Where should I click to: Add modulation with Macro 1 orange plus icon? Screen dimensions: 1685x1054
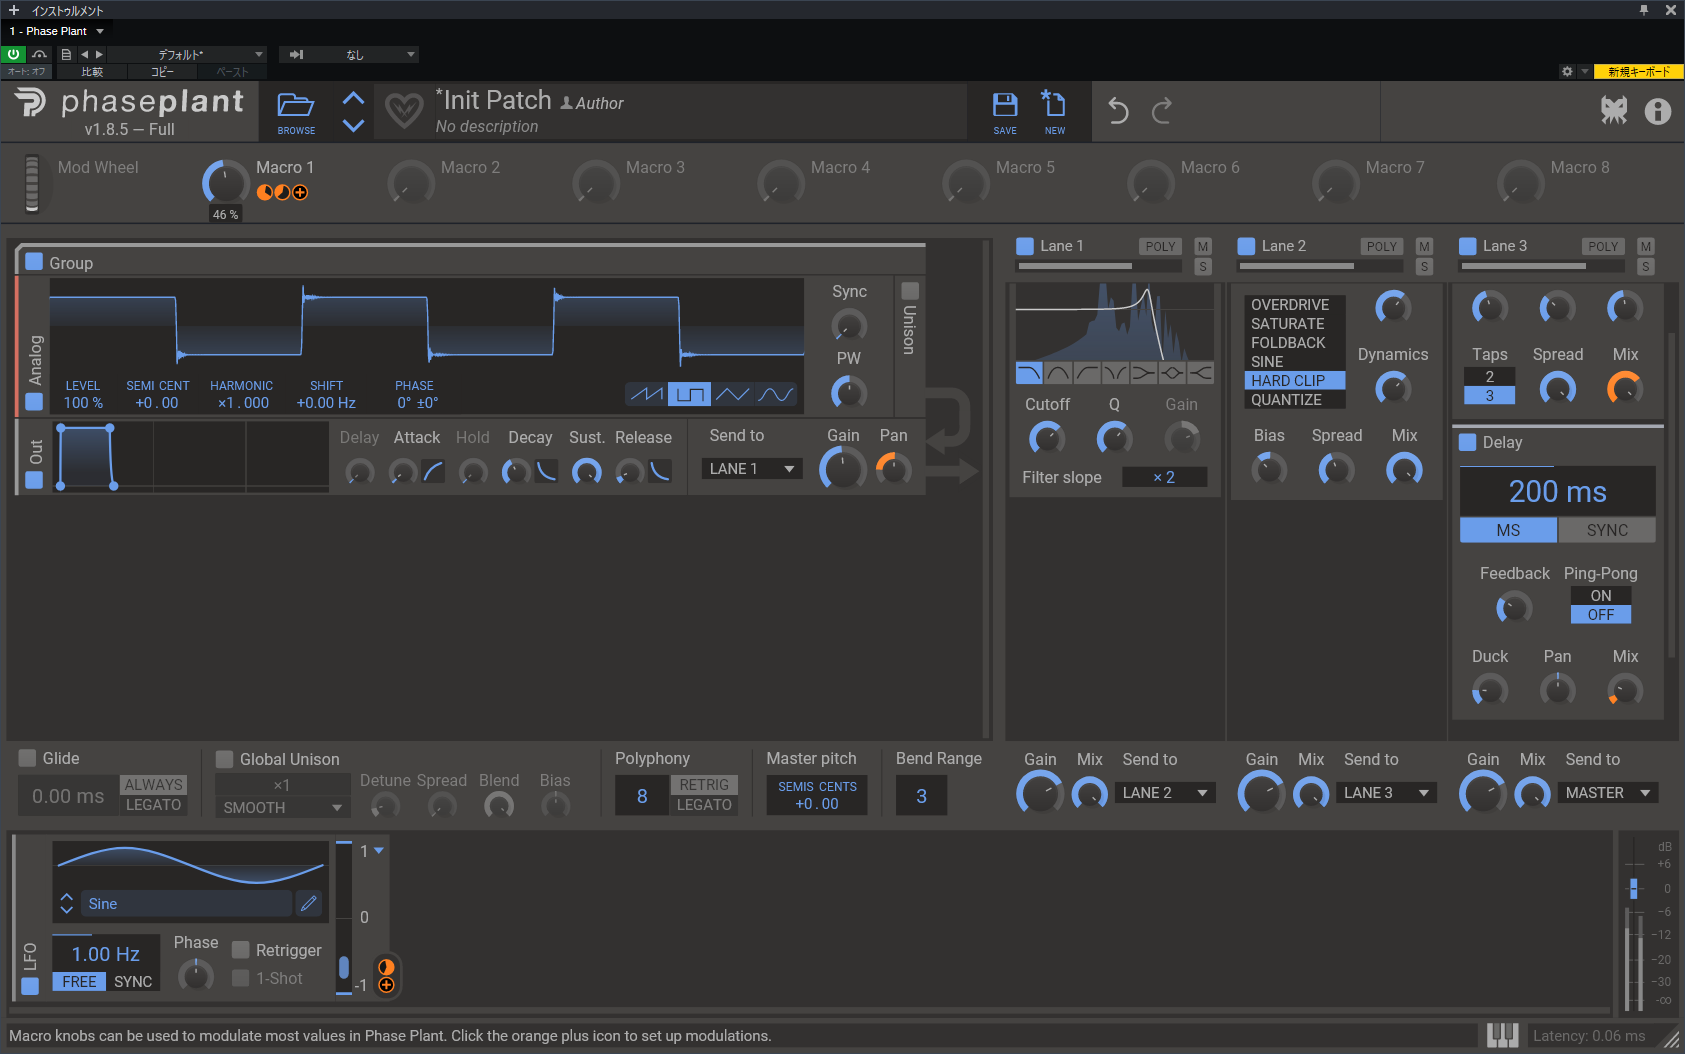click(x=300, y=192)
